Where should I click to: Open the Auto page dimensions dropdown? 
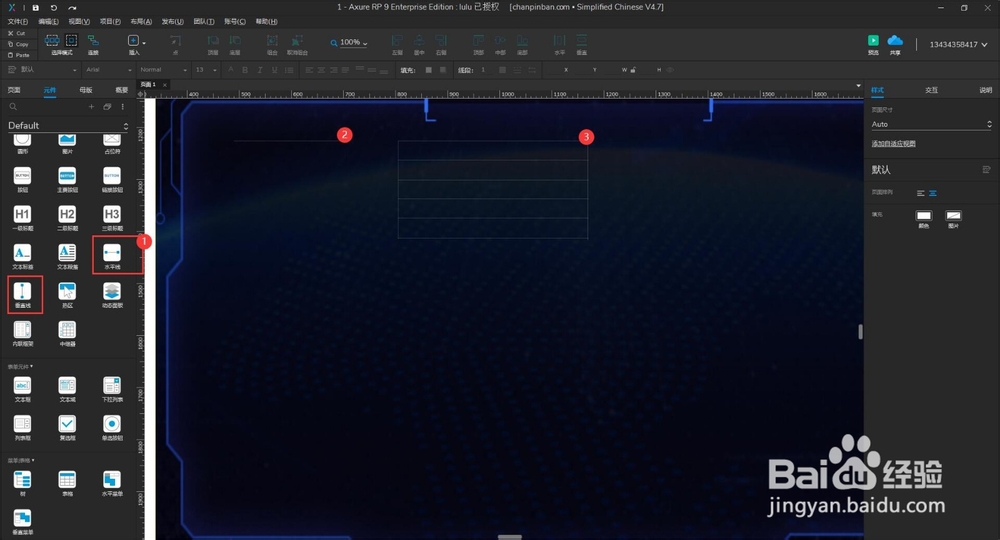coord(931,124)
